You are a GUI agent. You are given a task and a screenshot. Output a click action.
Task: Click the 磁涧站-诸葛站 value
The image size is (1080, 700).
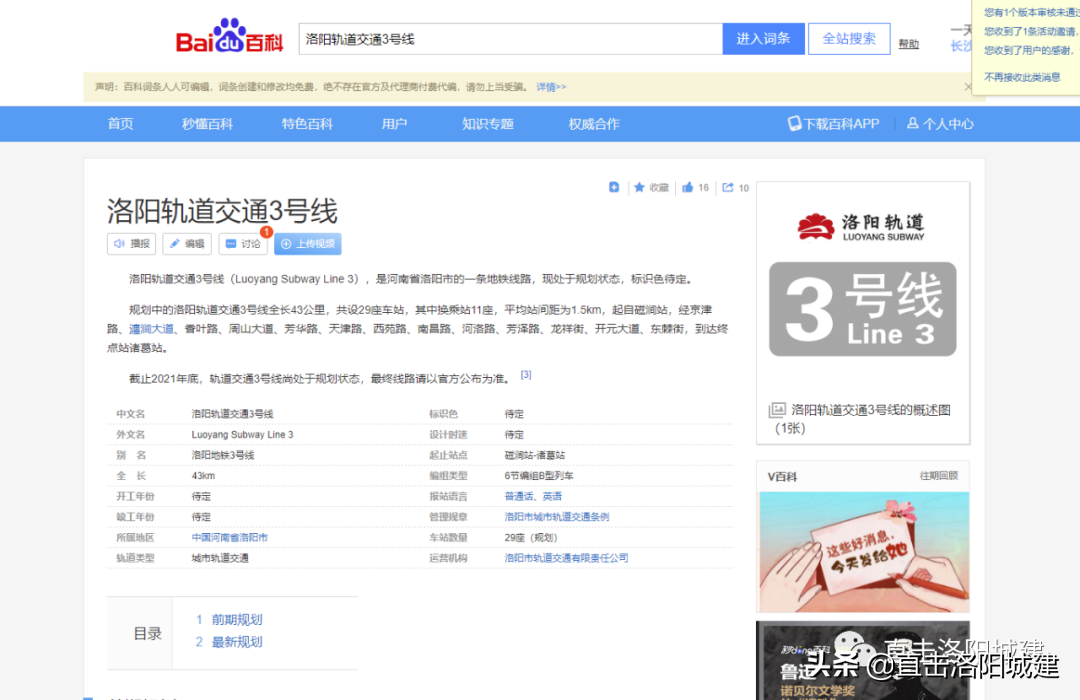534,455
